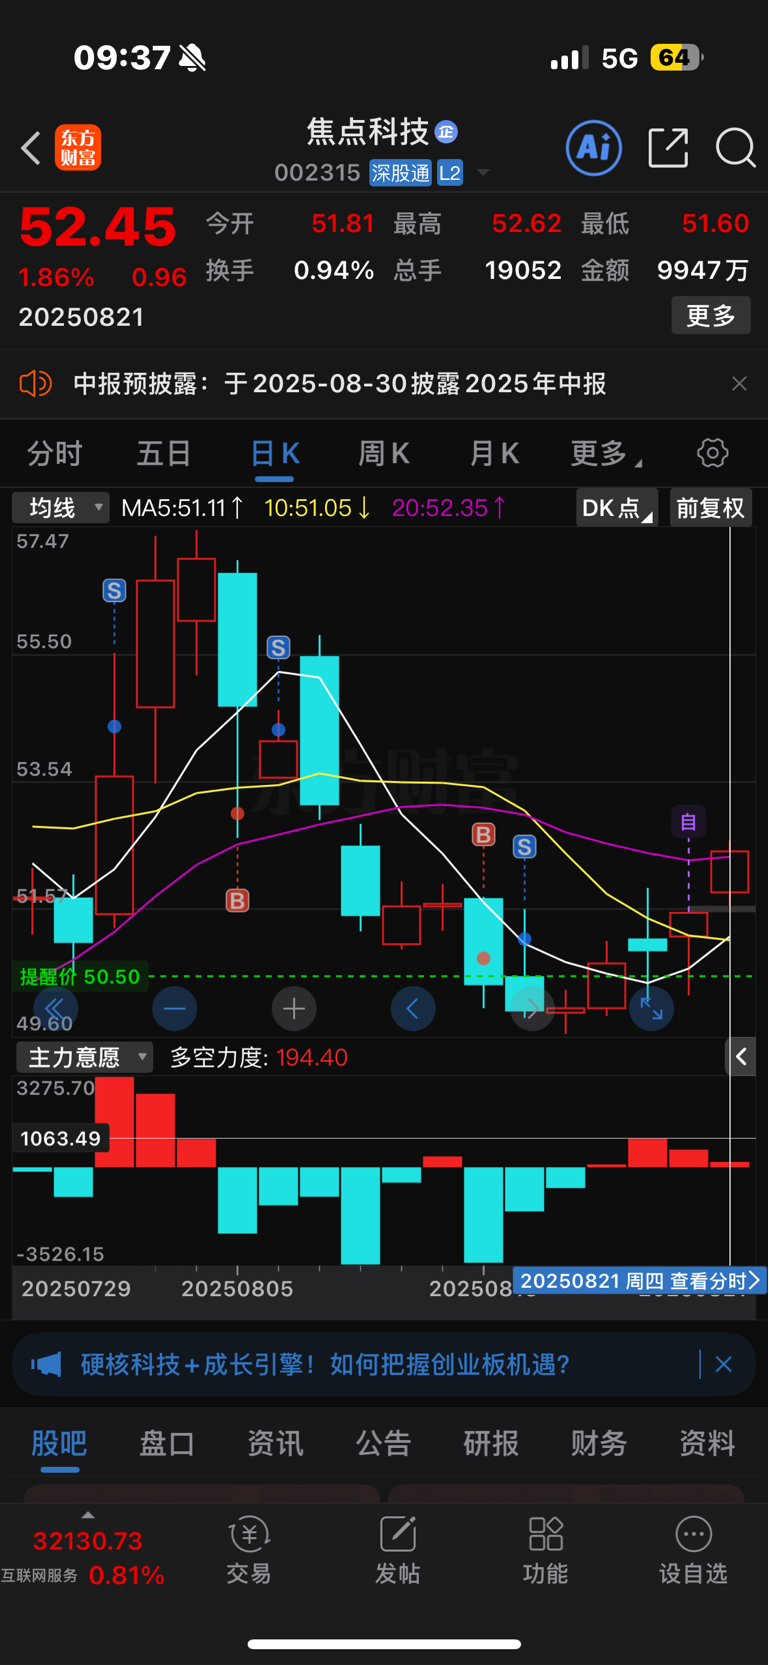Tap the 32130.73 index ticker

88,1541
